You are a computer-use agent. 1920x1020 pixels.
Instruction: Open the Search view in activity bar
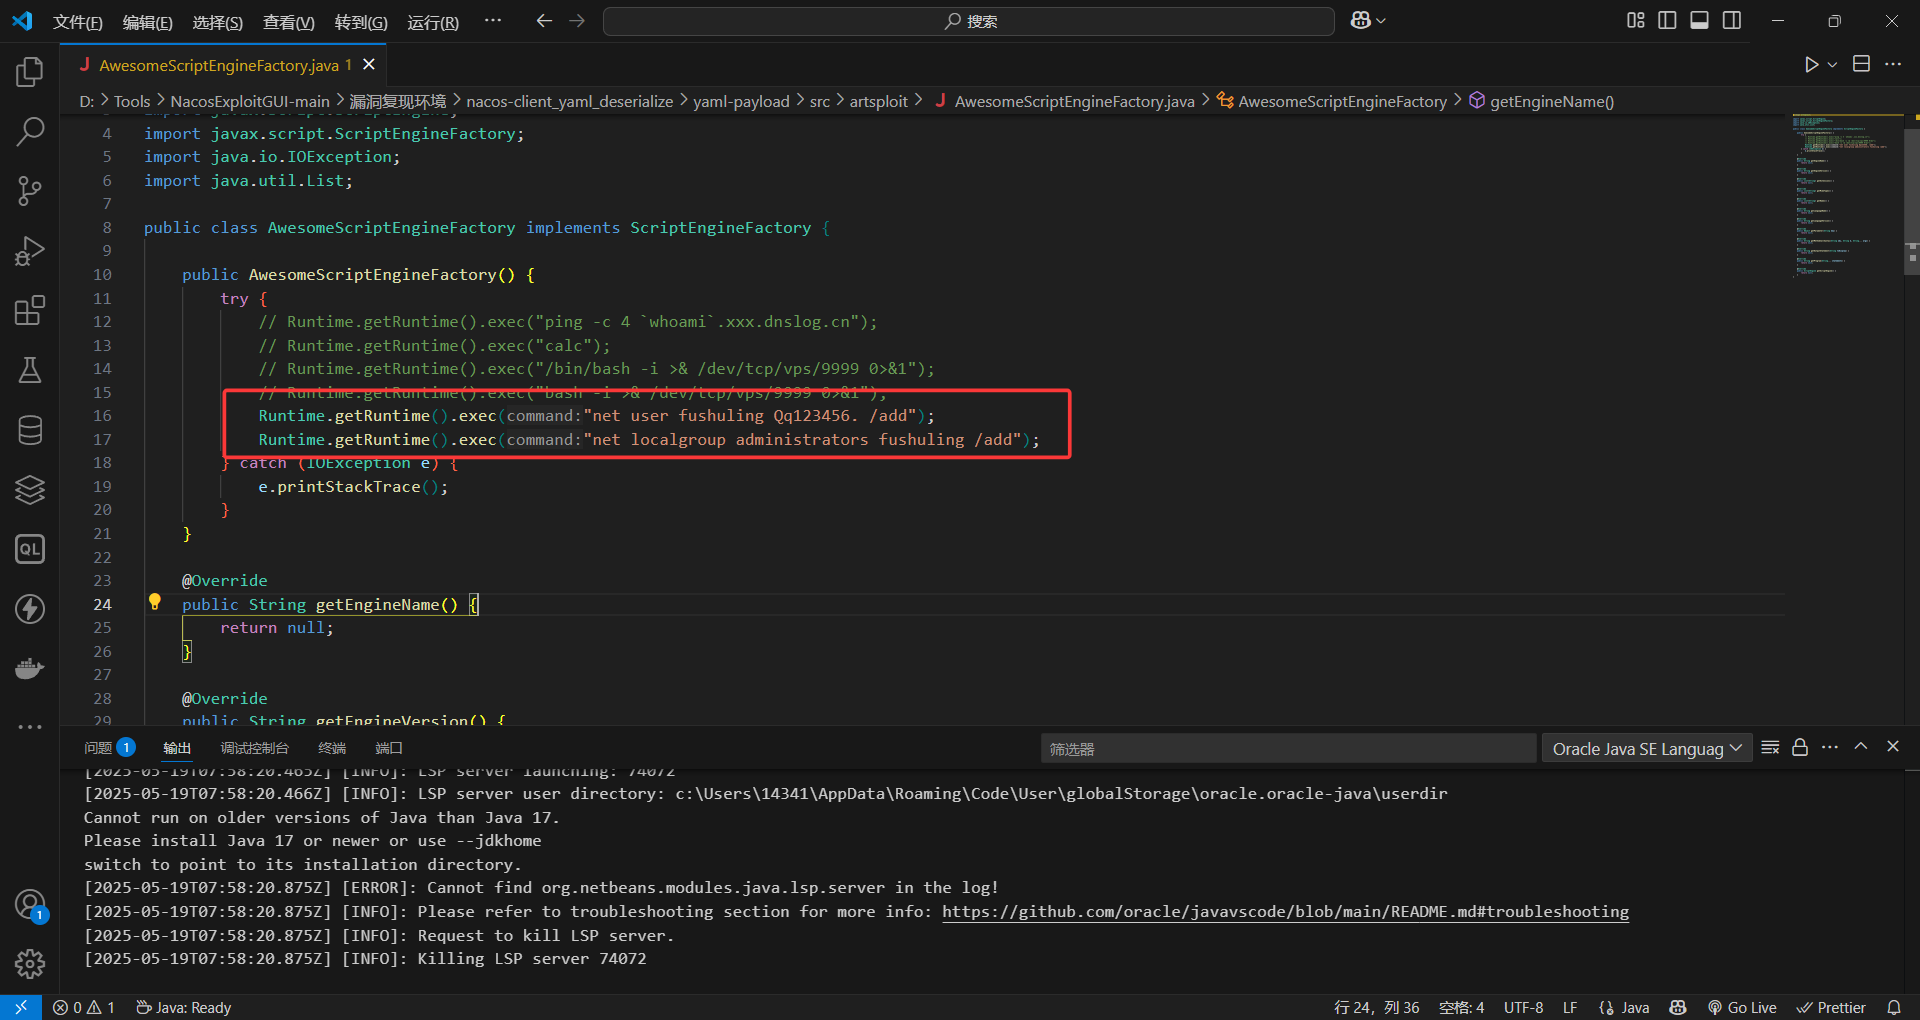pos(30,131)
